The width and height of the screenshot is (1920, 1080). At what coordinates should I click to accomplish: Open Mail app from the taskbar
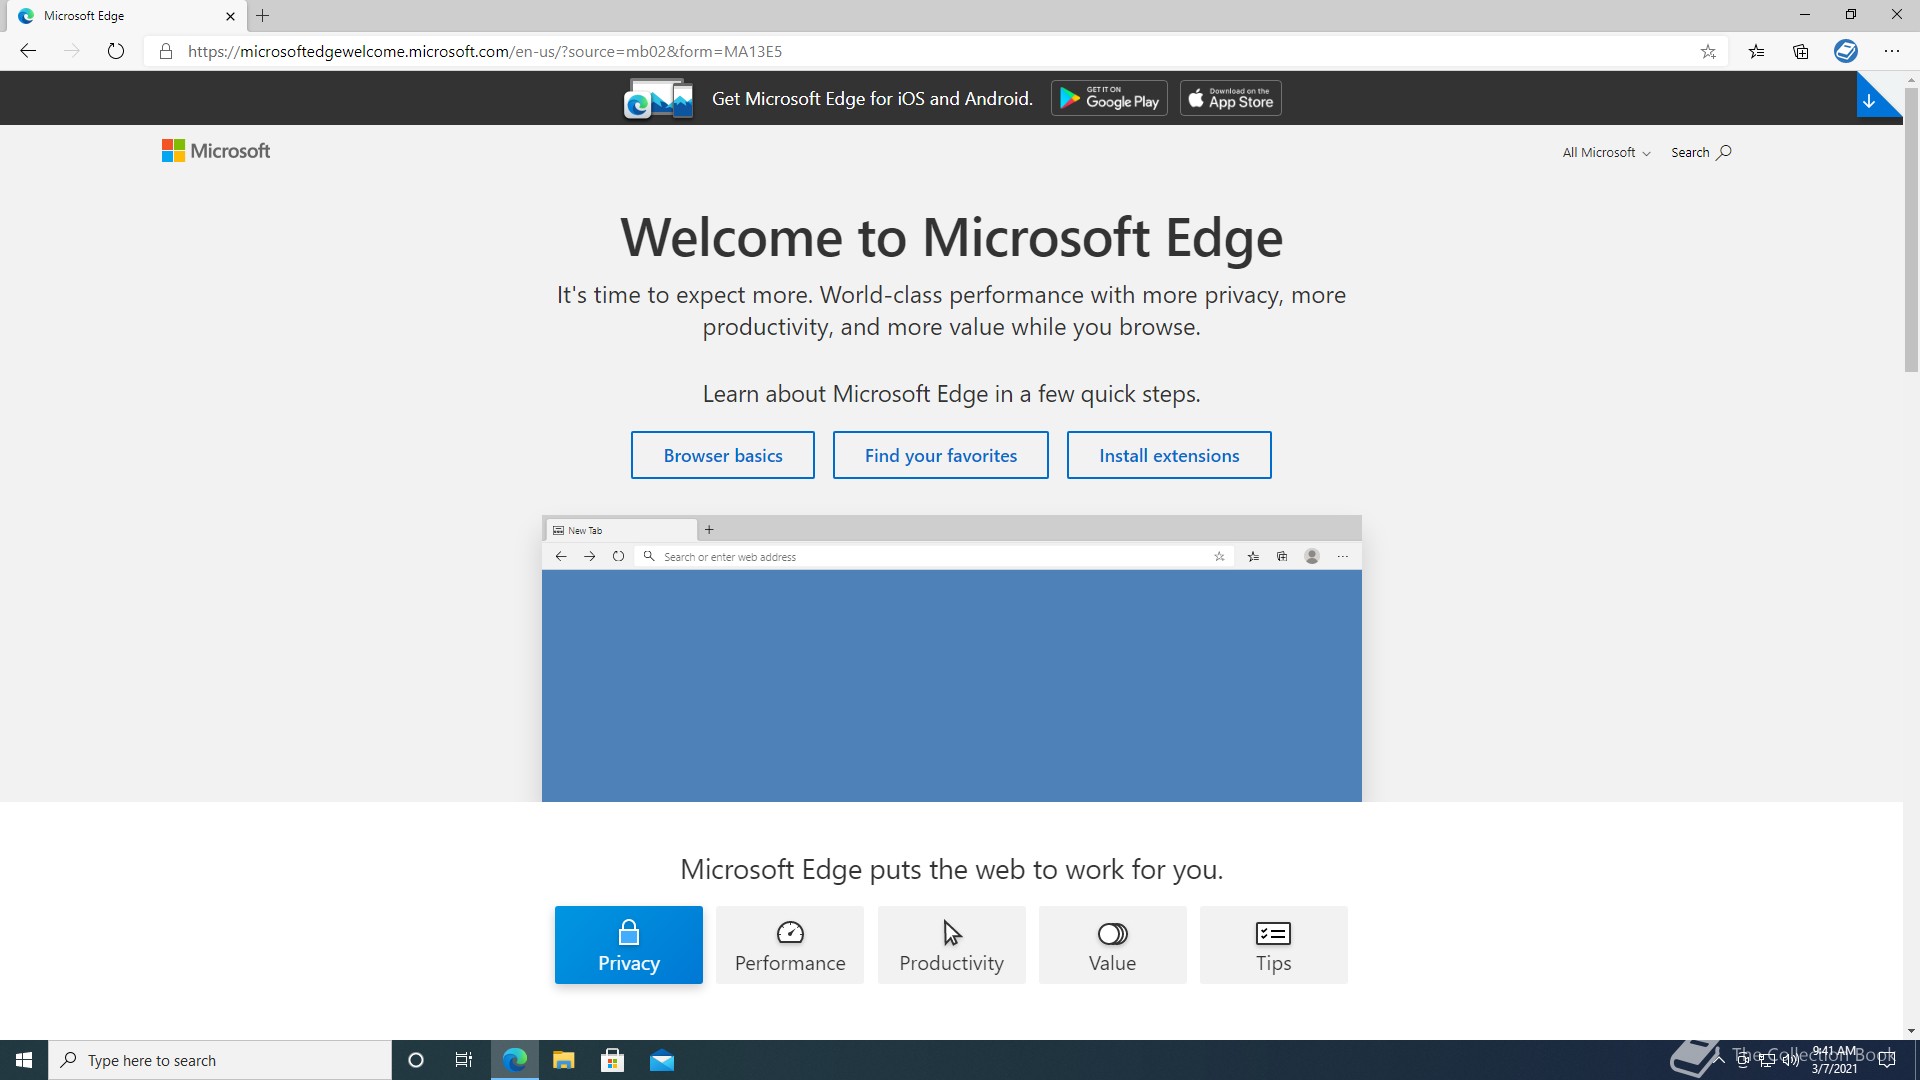662,1060
